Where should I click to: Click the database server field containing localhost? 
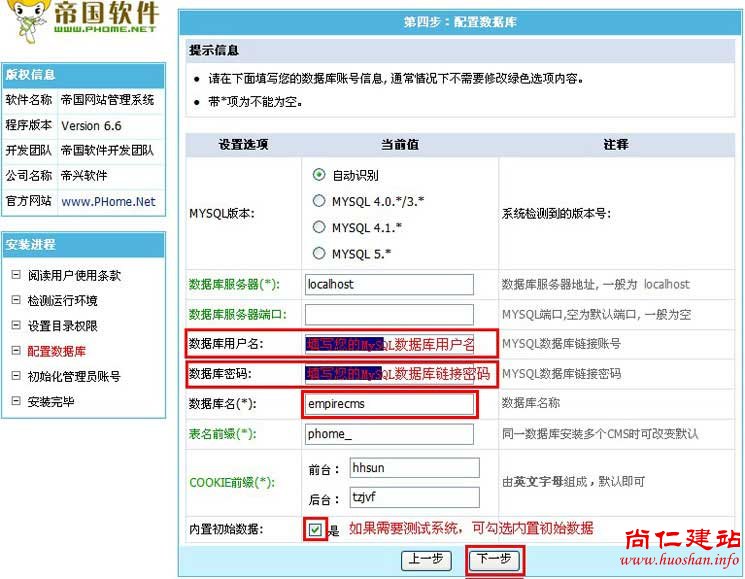click(x=389, y=284)
